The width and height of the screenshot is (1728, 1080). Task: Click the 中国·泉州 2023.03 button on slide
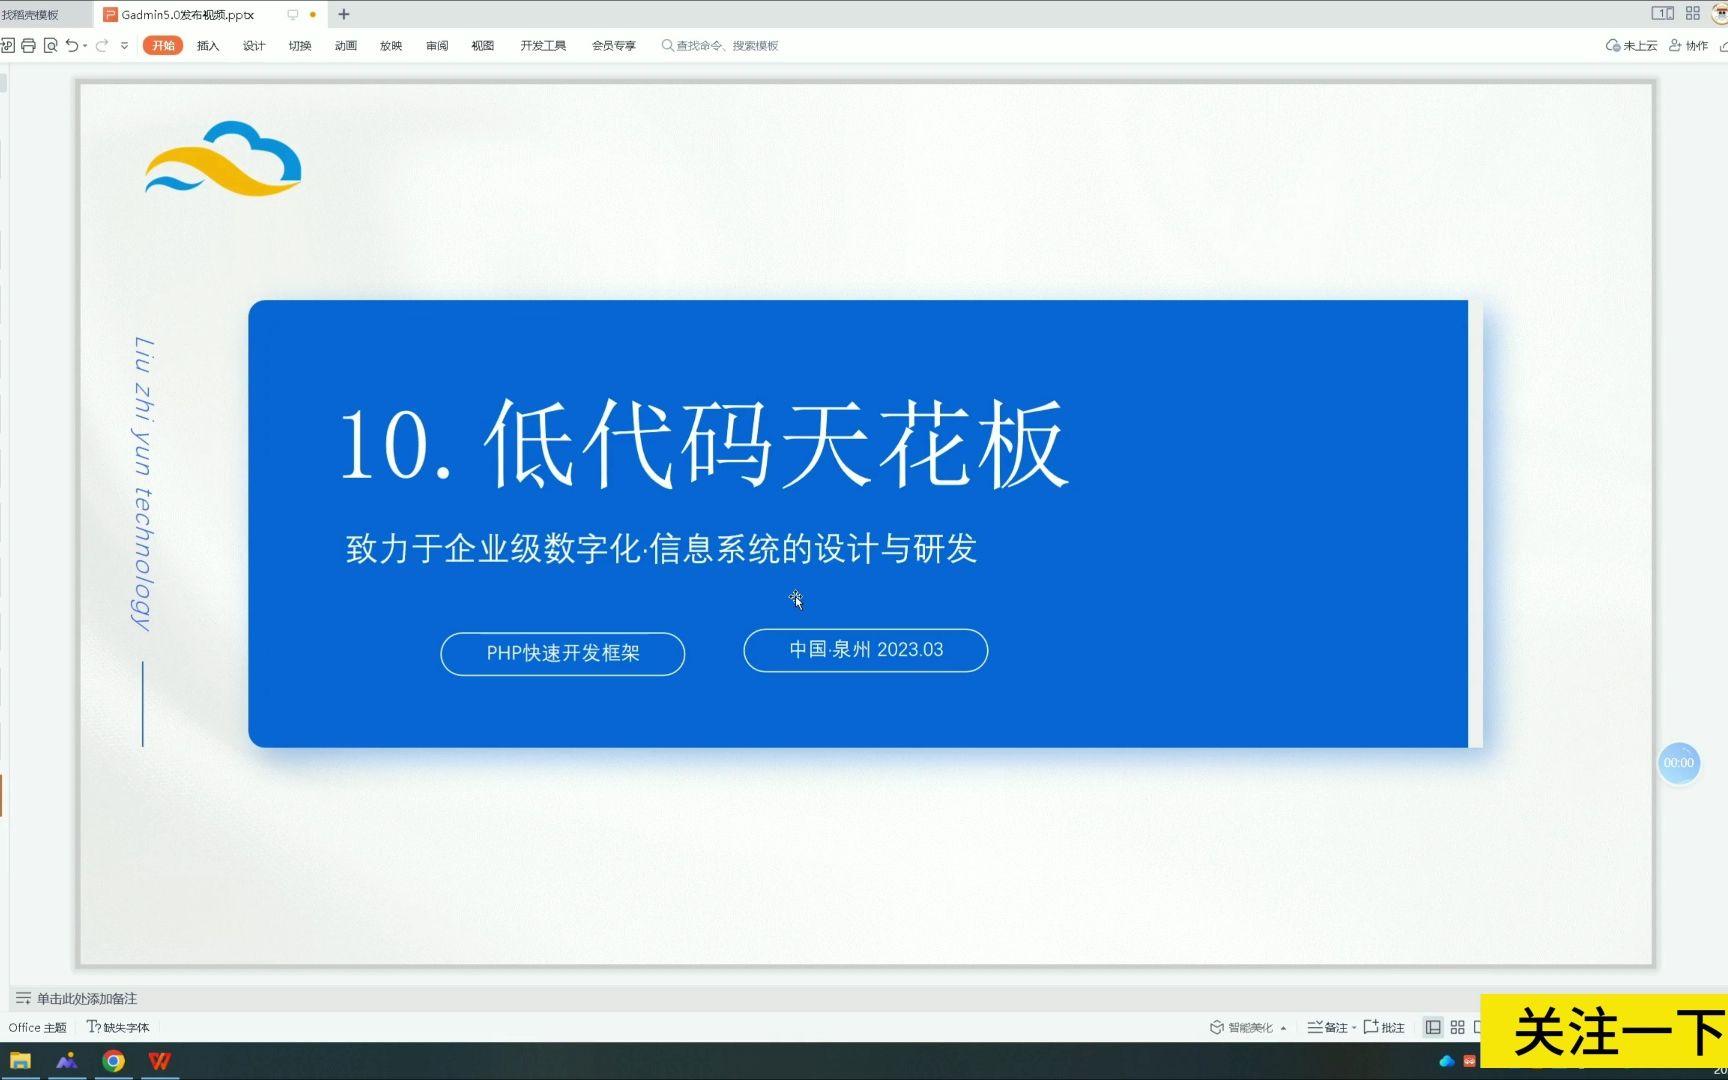(x=866, y=650)
